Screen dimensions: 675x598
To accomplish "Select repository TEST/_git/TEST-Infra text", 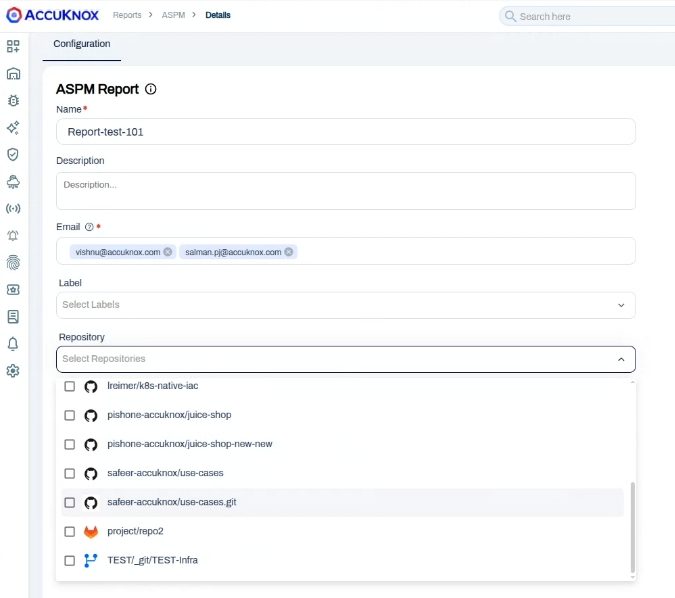I will tap(152, 560).
